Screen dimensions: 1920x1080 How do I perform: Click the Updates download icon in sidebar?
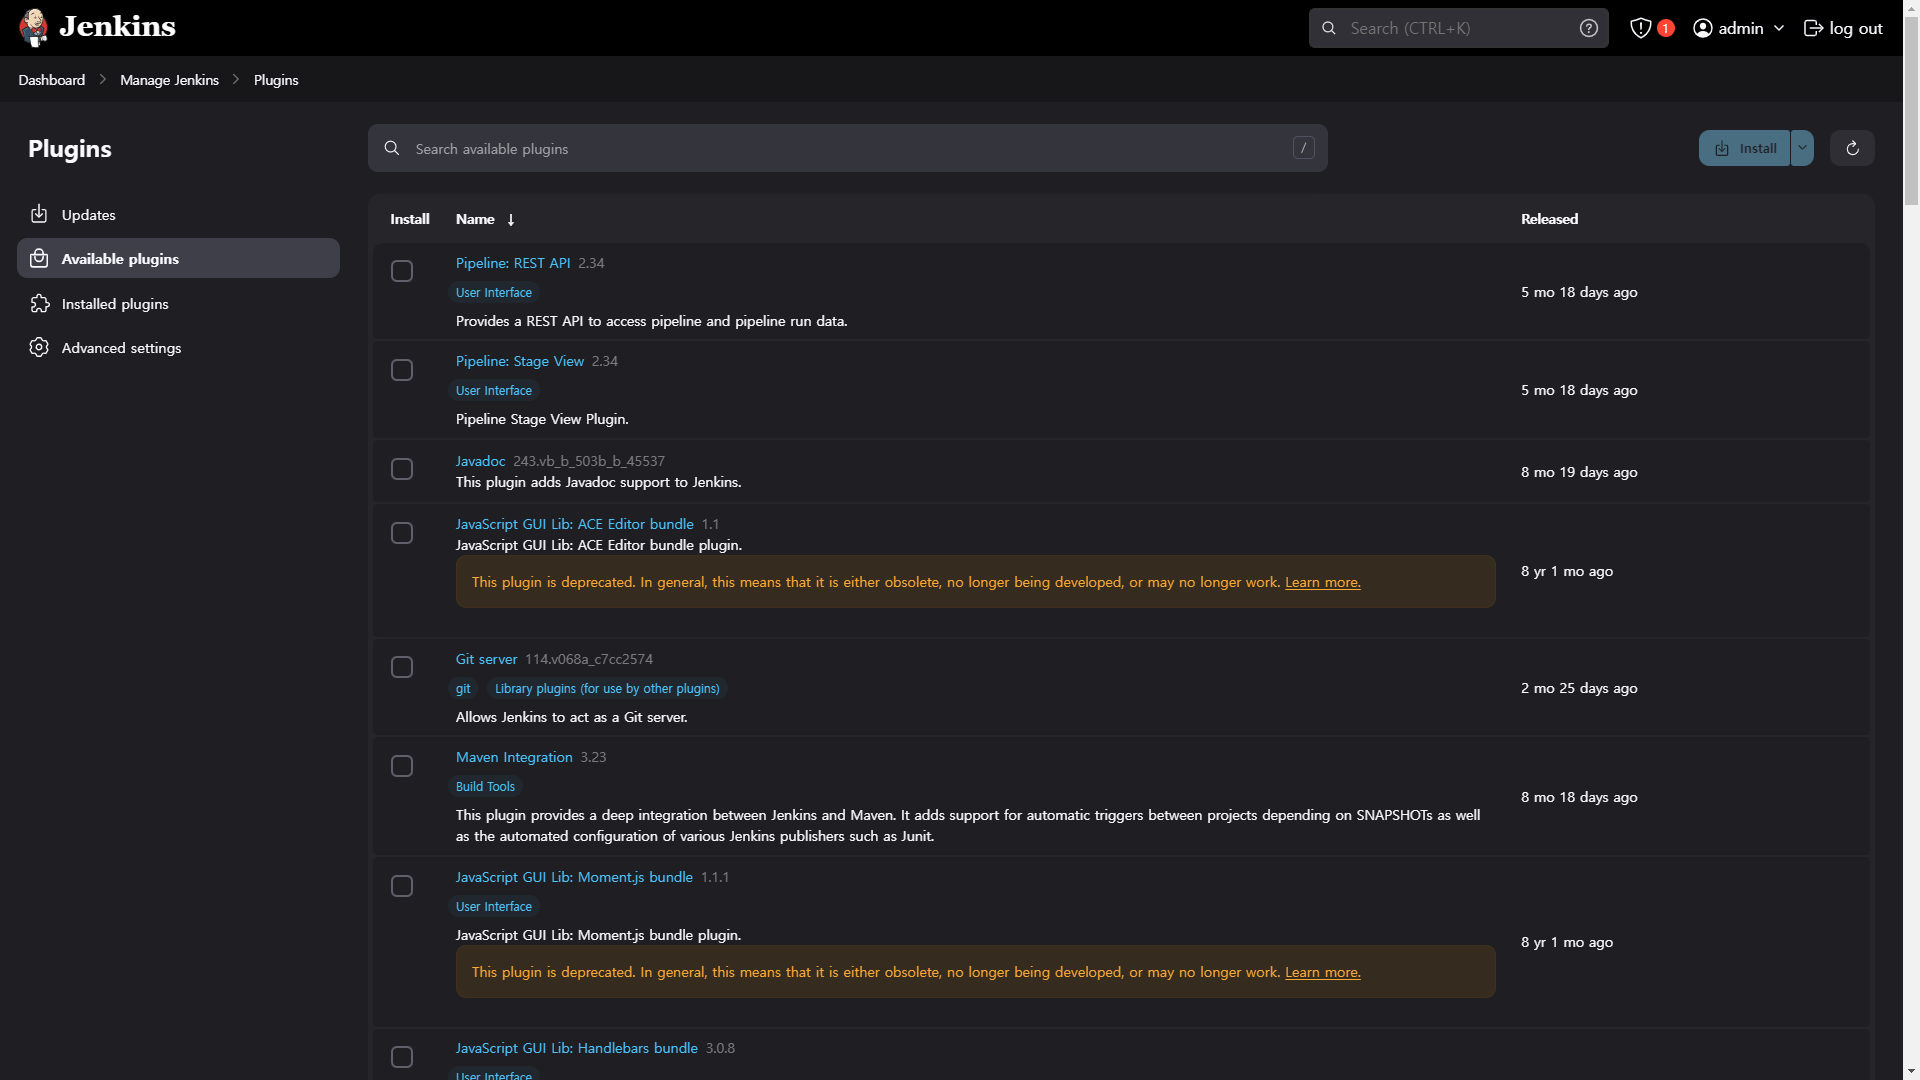(39, 214)
